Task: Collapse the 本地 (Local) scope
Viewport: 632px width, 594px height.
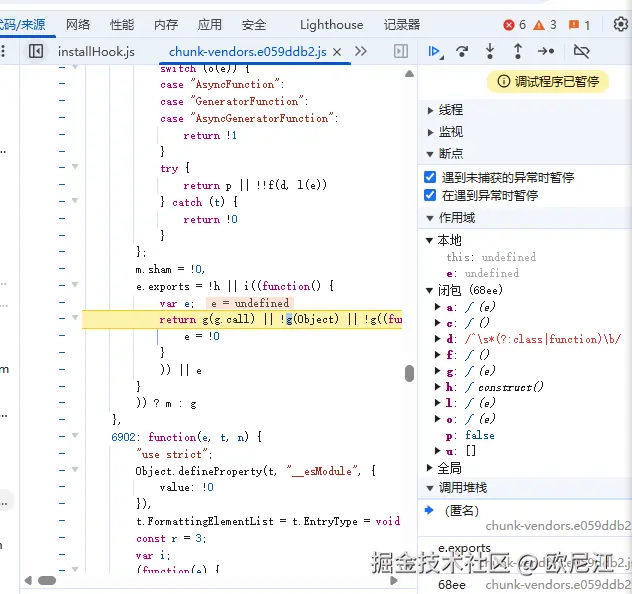Action: [429, 241]
